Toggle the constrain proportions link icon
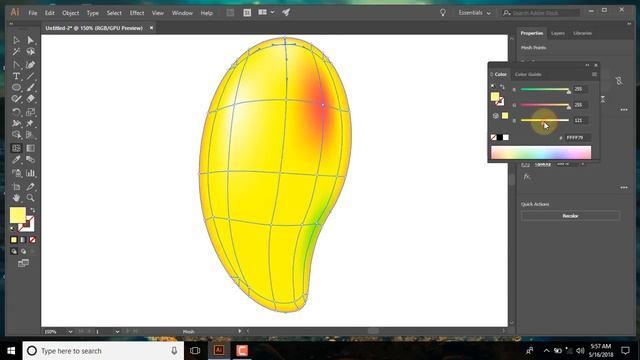Image resolution: width=640 pixels, height=360 pixels. 619,81
